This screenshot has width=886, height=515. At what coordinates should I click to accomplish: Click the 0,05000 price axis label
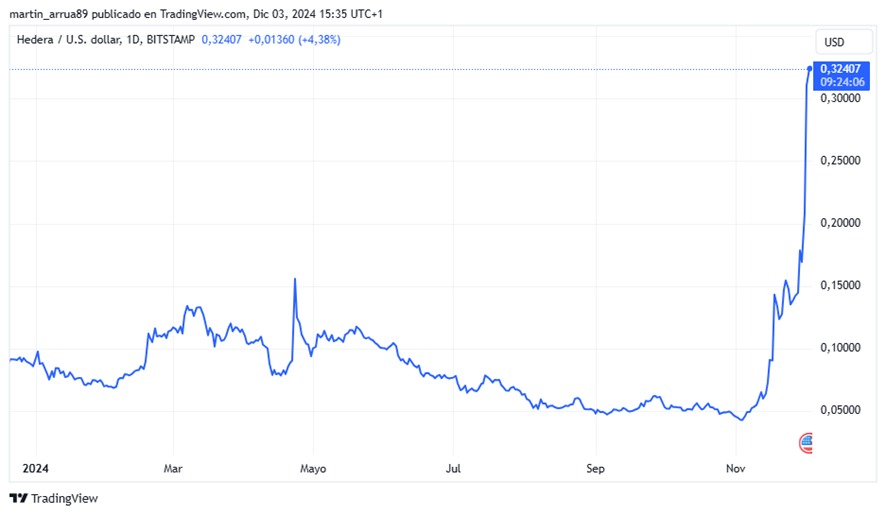coord(841,410)
